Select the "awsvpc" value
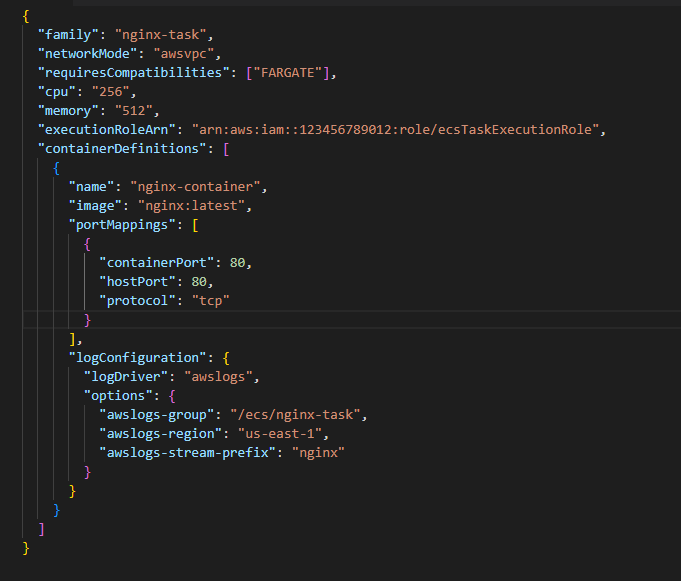The height and width of the screenshot is (581, 681). (184, 54)
